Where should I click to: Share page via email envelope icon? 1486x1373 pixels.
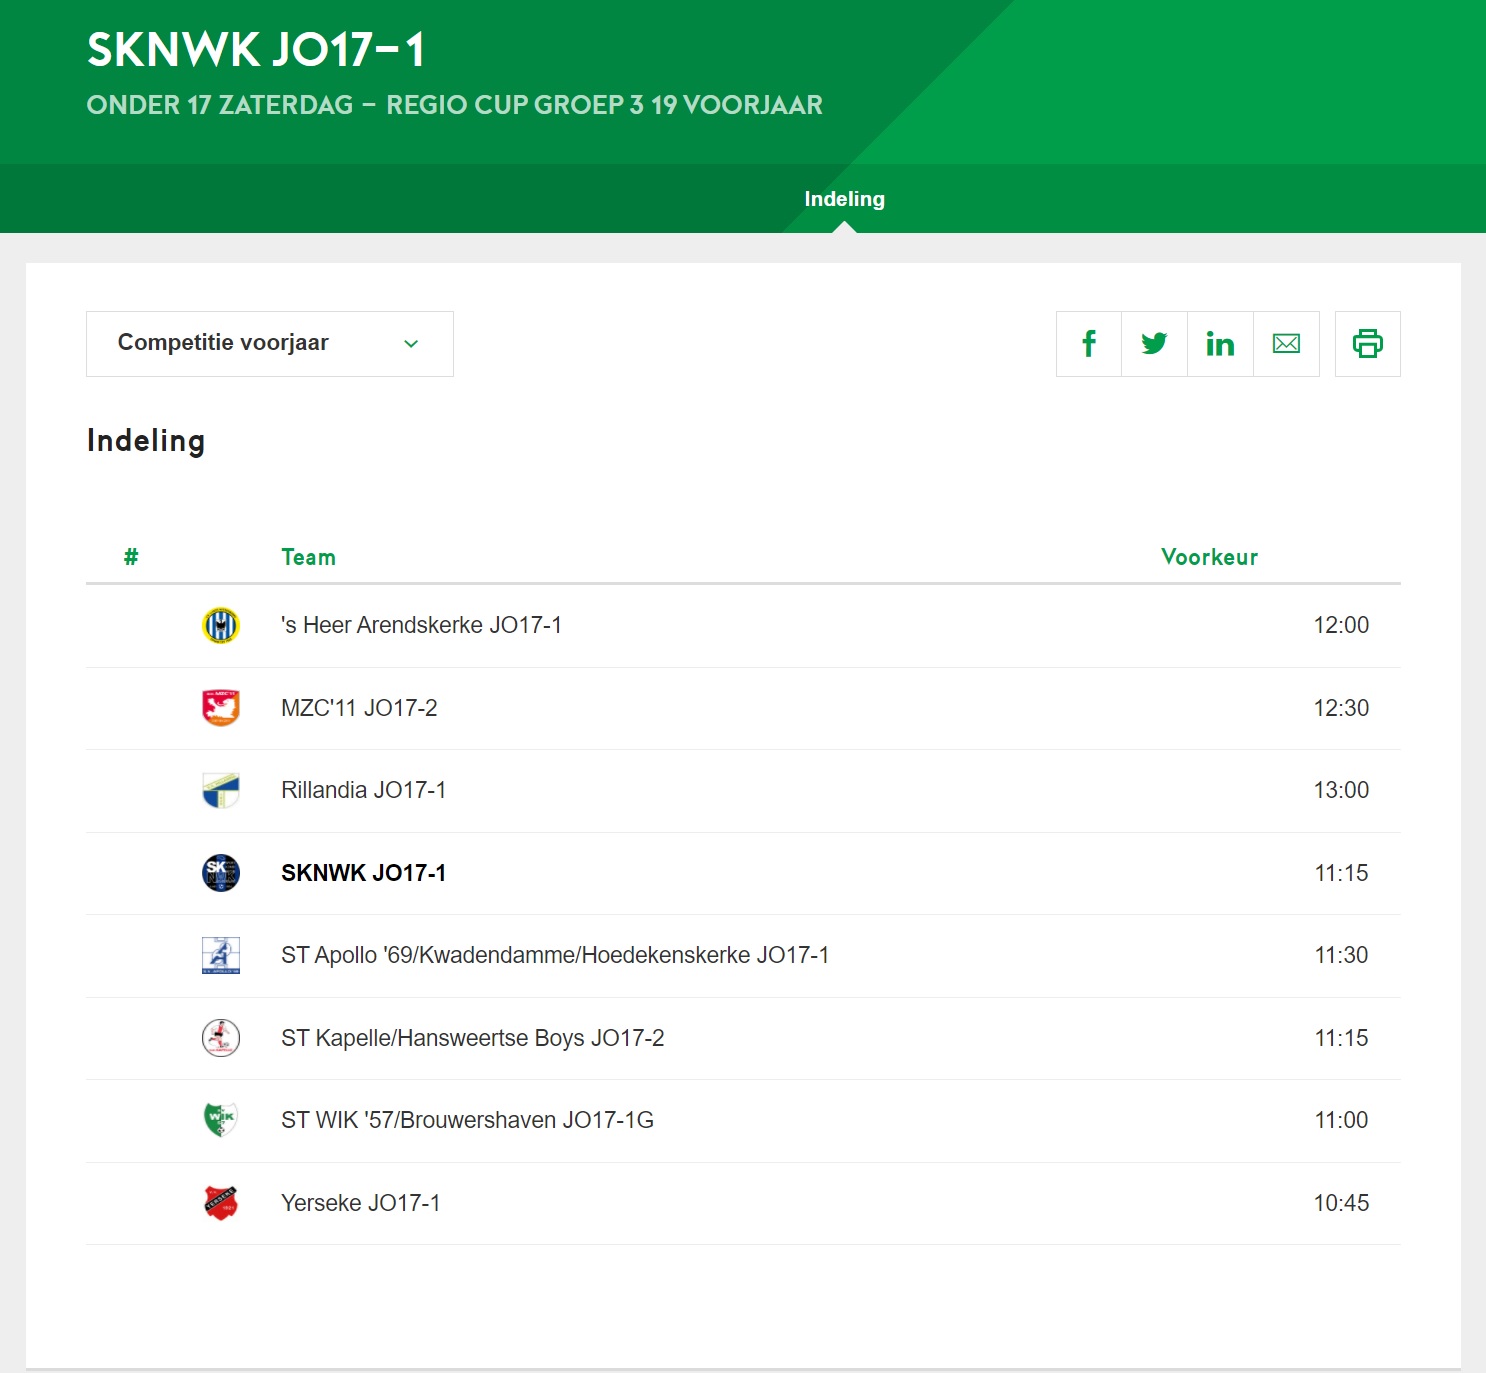pyautogui.click(x=1286, y=344)
